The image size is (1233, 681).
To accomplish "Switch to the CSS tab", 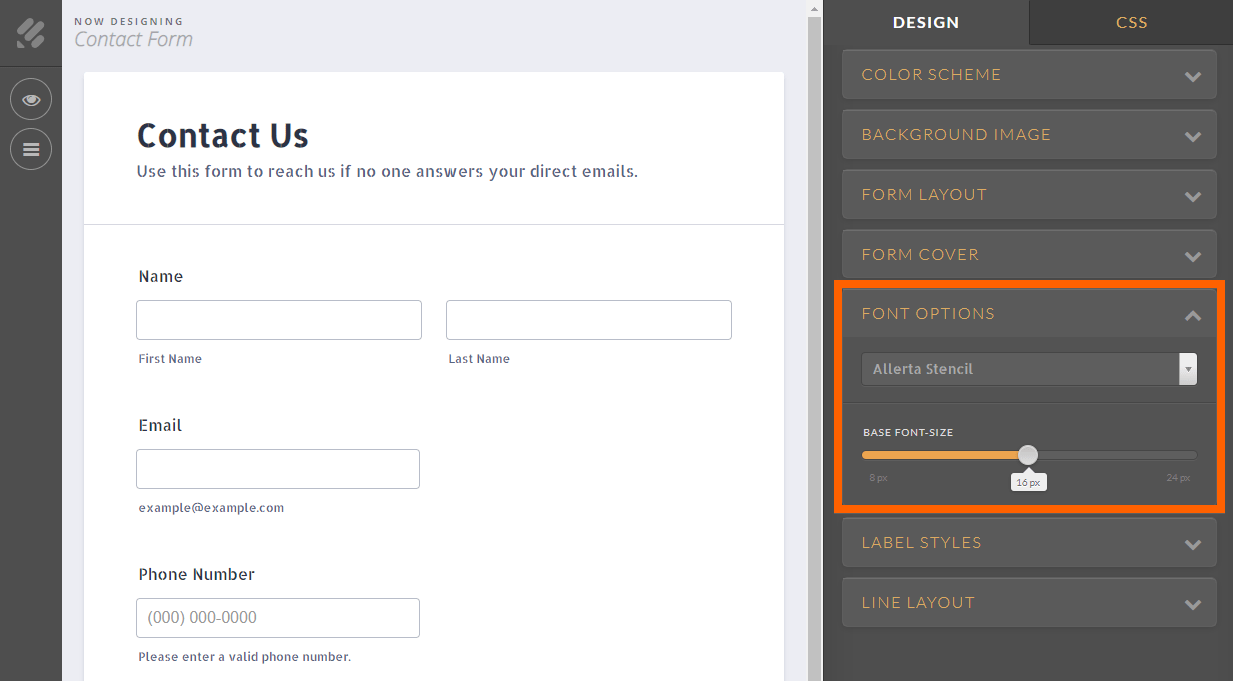I will point(1131,22).
